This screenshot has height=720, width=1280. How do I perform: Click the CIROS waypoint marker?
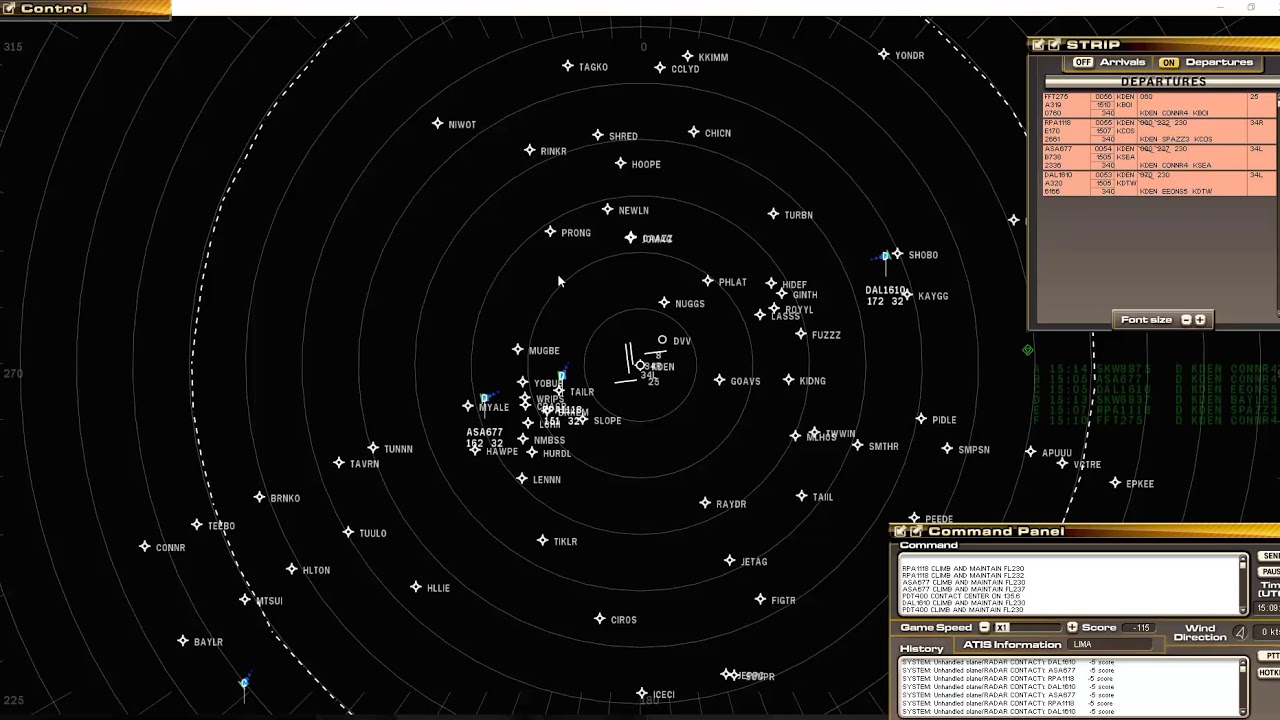(600, 619)
